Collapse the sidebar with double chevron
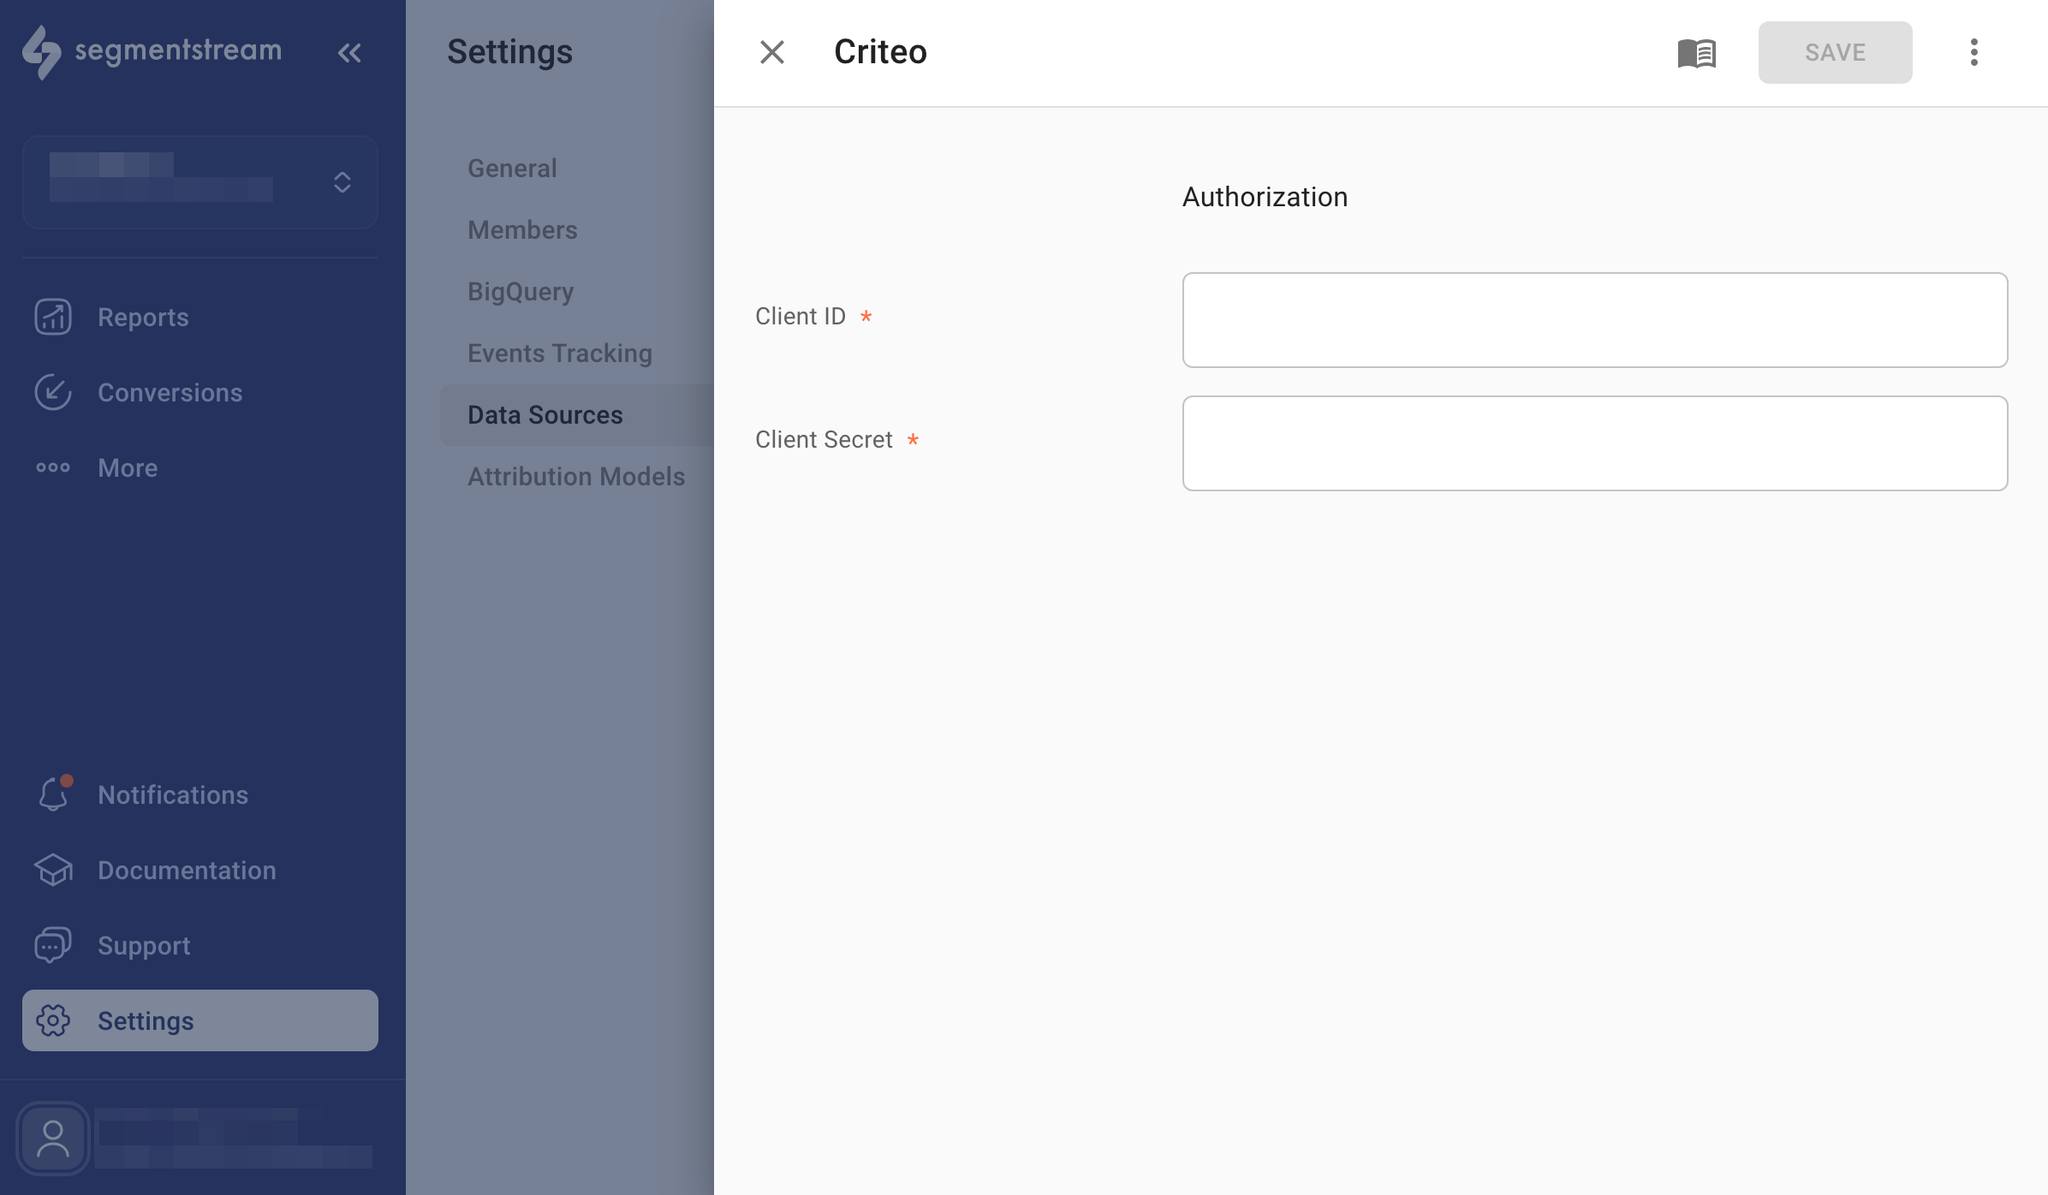The image size is (2048, 1195). point(349,52)
